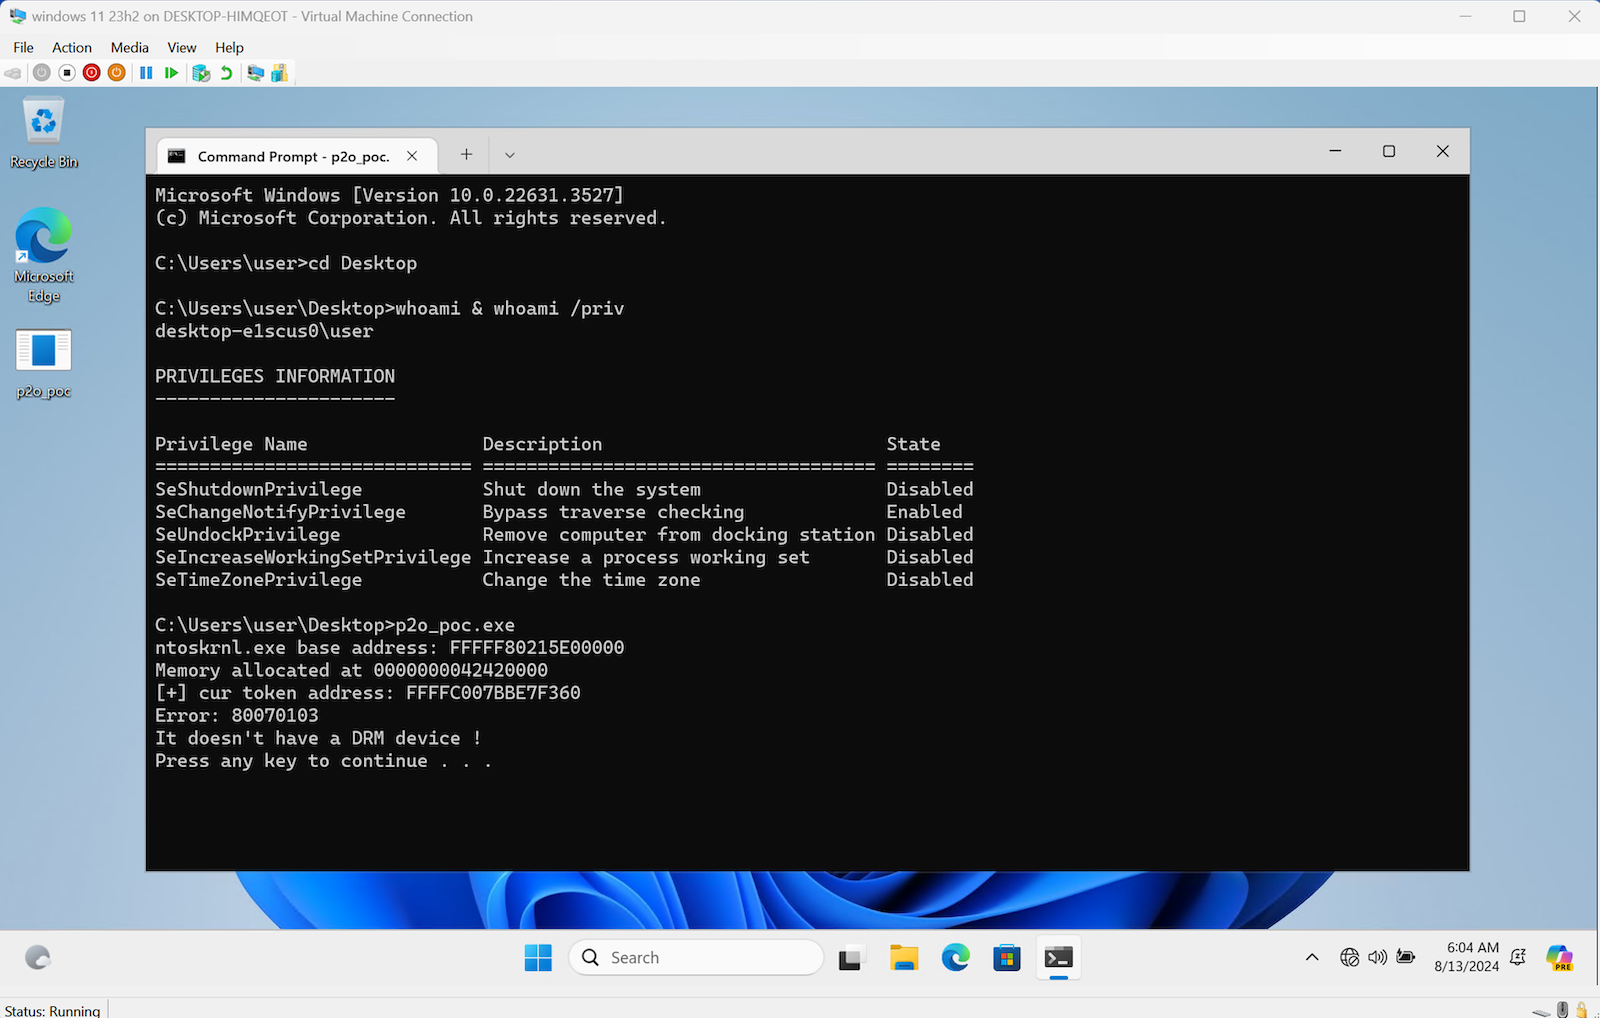Image resolution: width=1600 pixels, height=1018 pixels.
Task: Open the widgets icon on taskbar left
Action: click(x=38, y=958)
